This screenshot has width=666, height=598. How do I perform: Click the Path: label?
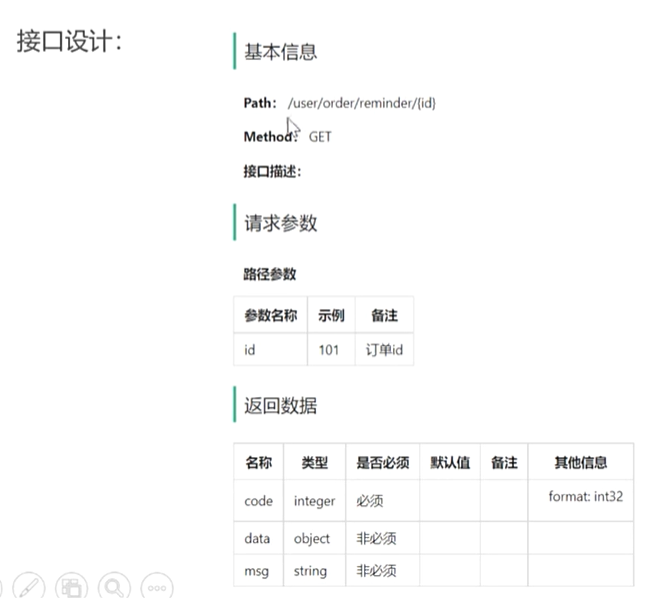[x=260, y=103]
